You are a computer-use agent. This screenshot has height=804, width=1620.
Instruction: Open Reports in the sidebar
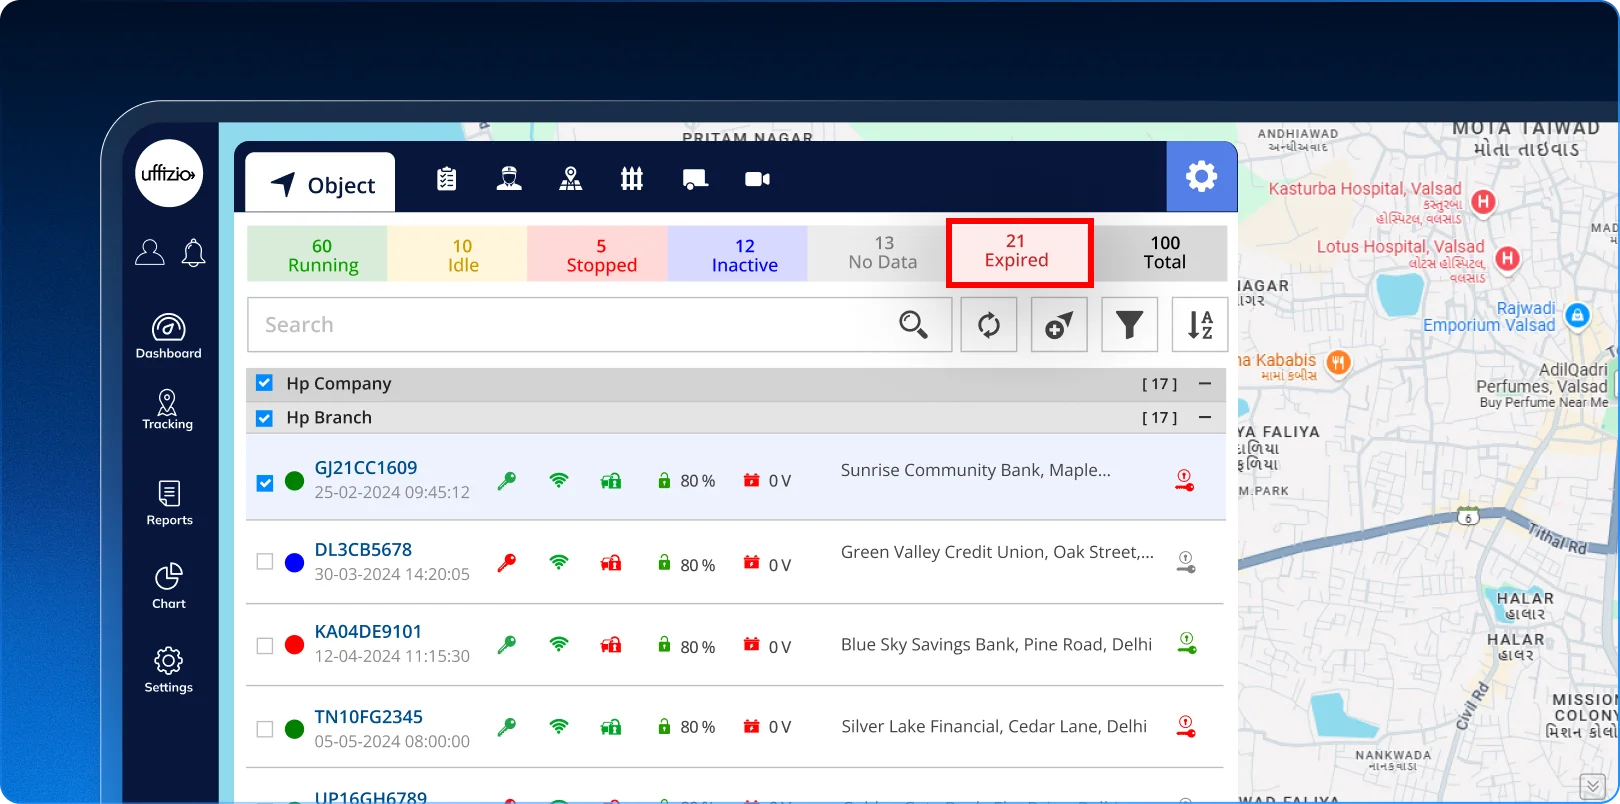(x=169, y=503)
